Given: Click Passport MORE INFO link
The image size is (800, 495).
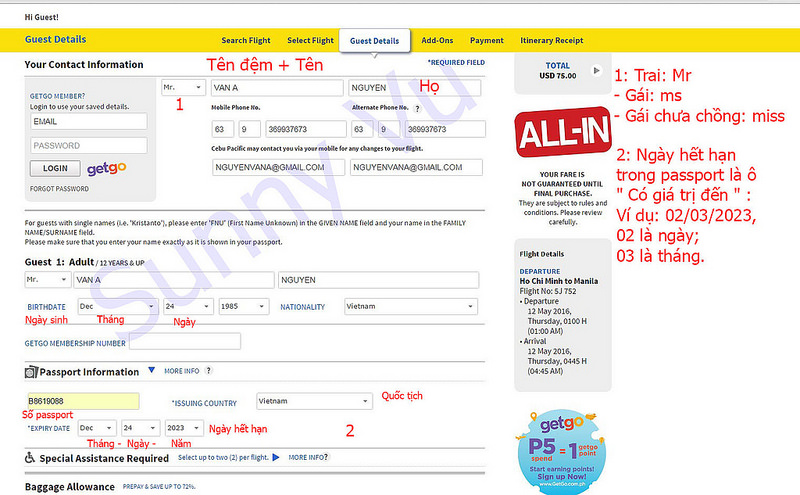Looking at the screenshot, I should [182, 371].
